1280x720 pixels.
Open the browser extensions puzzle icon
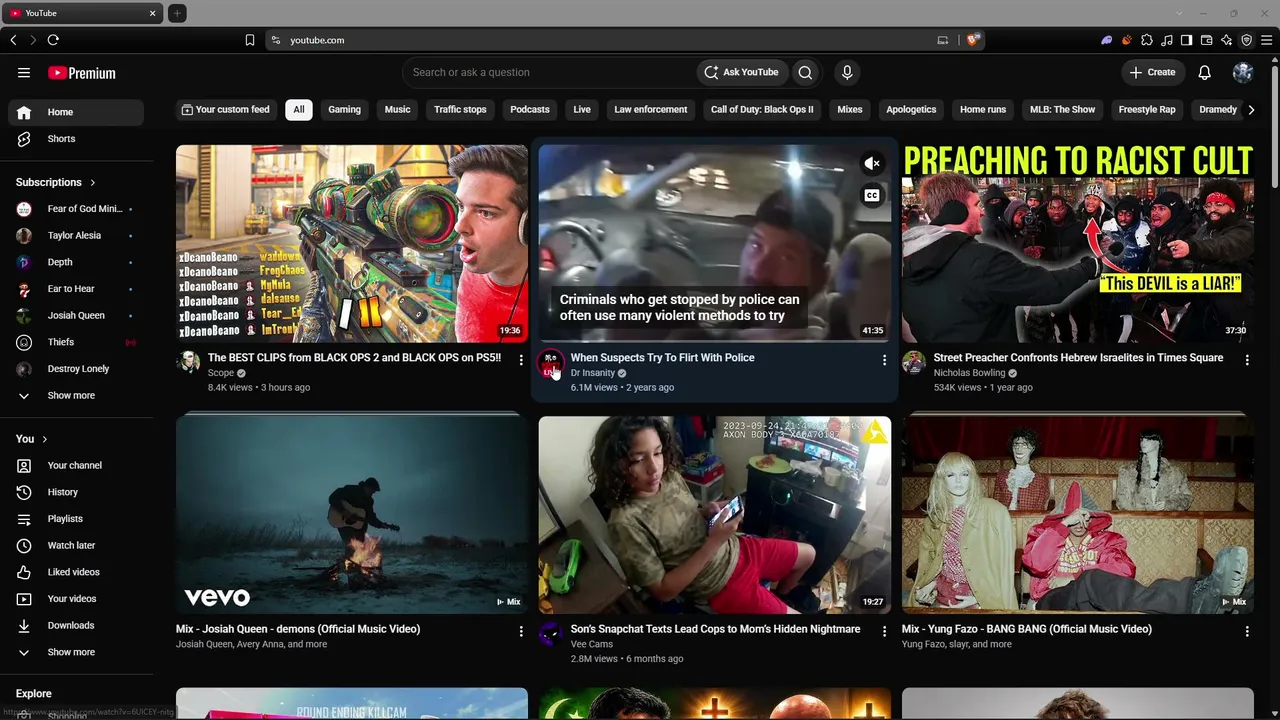tap(1147, 40)
